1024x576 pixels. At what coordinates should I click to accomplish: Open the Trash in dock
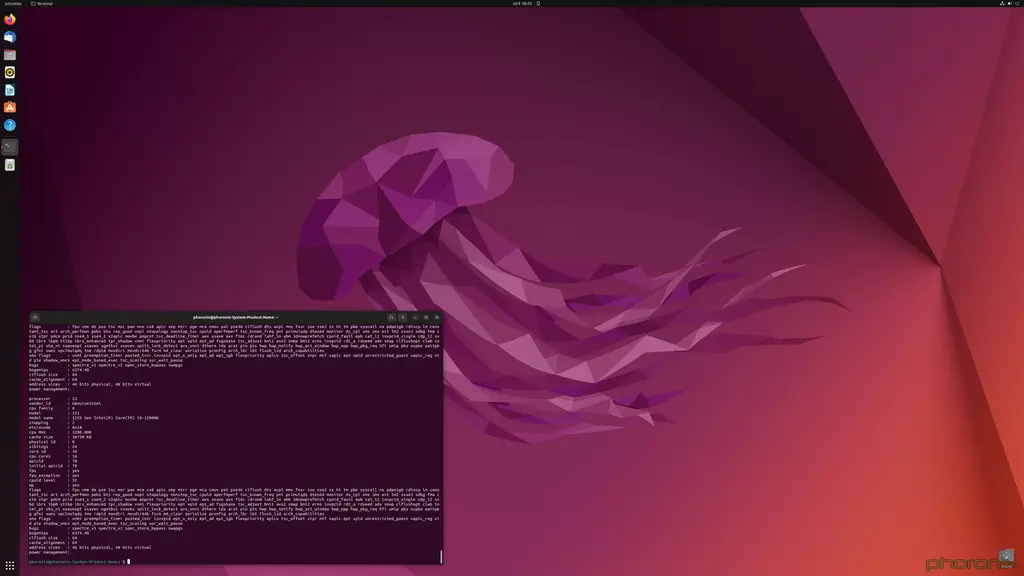[10, 164]
